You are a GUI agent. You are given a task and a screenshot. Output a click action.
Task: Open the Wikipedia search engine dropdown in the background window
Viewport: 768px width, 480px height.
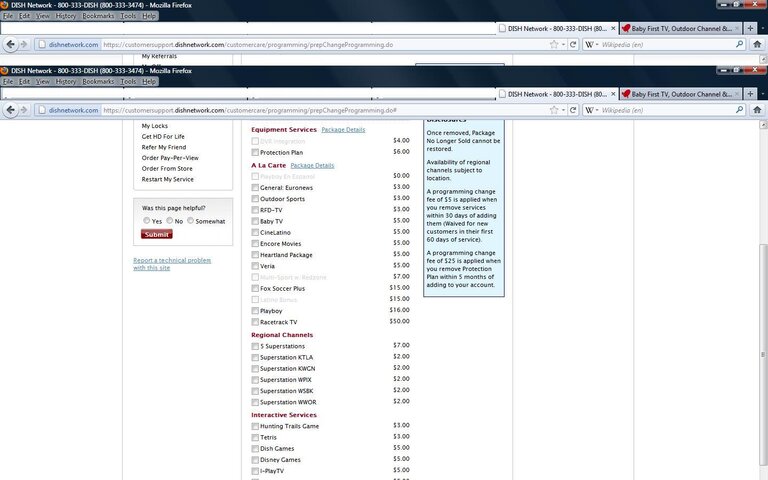(x=591, y=45)
